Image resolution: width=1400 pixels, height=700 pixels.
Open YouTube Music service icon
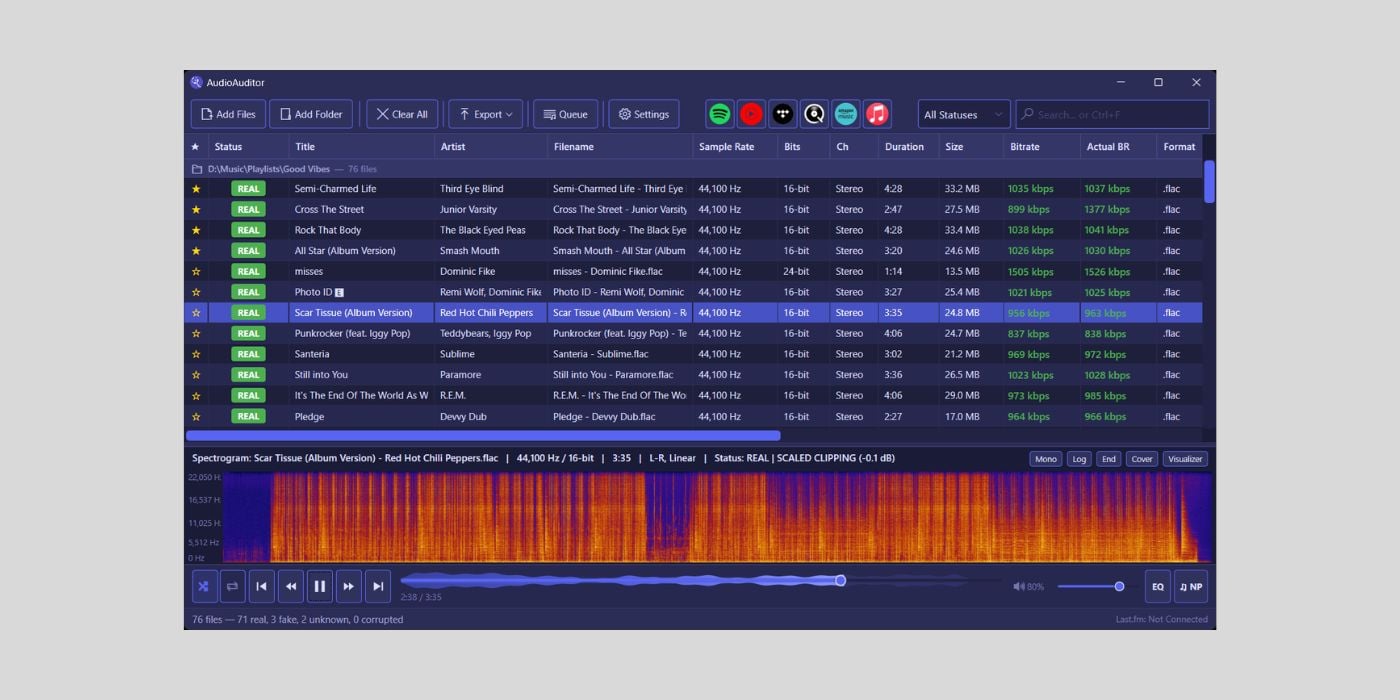[751, 114]
